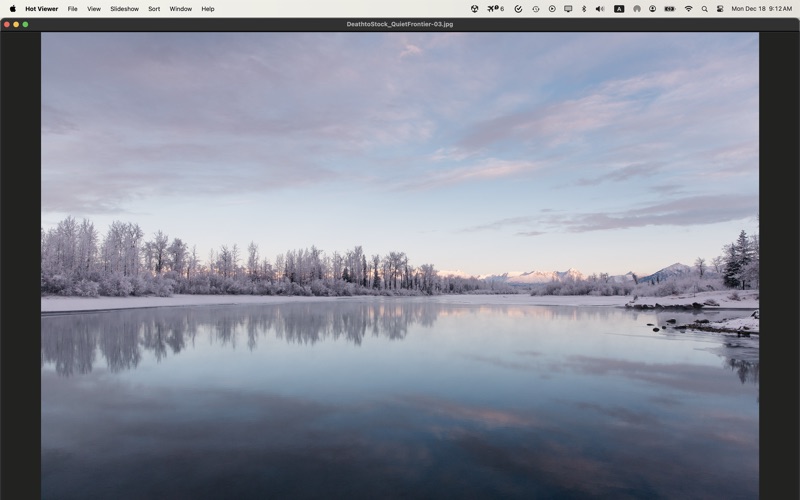Minimize the Hot Viewer window
This screenshot has height=500, width=800.
16,24
